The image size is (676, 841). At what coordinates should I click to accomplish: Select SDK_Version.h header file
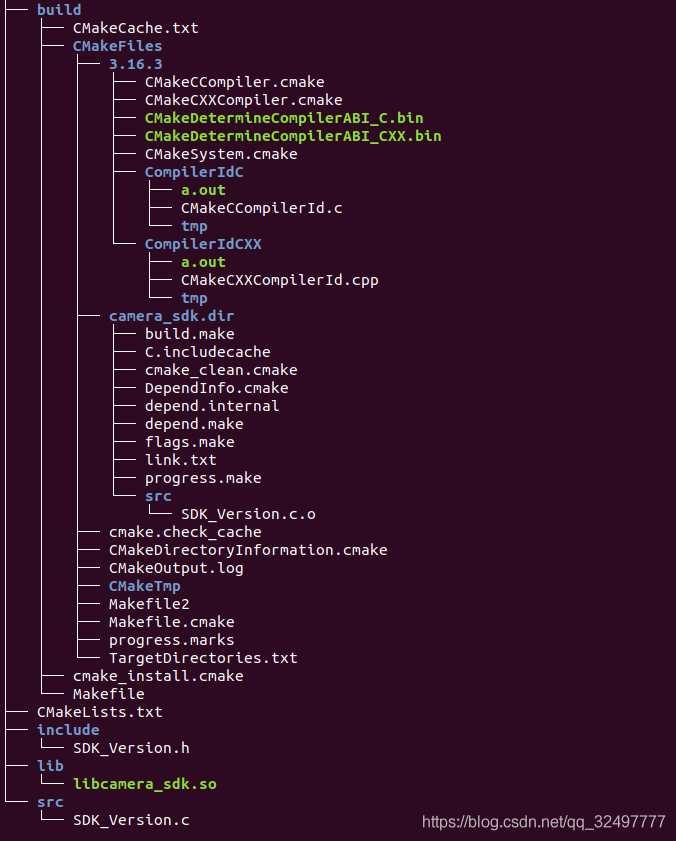pos(131,748)
